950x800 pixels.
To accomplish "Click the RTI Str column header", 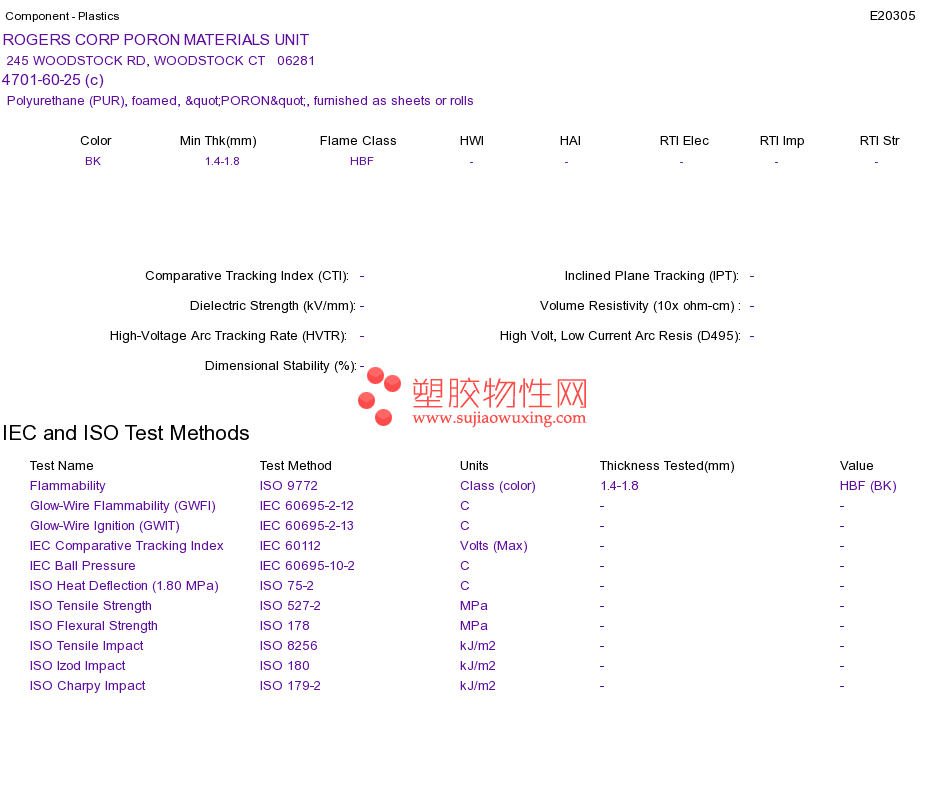I will [879, 141].
